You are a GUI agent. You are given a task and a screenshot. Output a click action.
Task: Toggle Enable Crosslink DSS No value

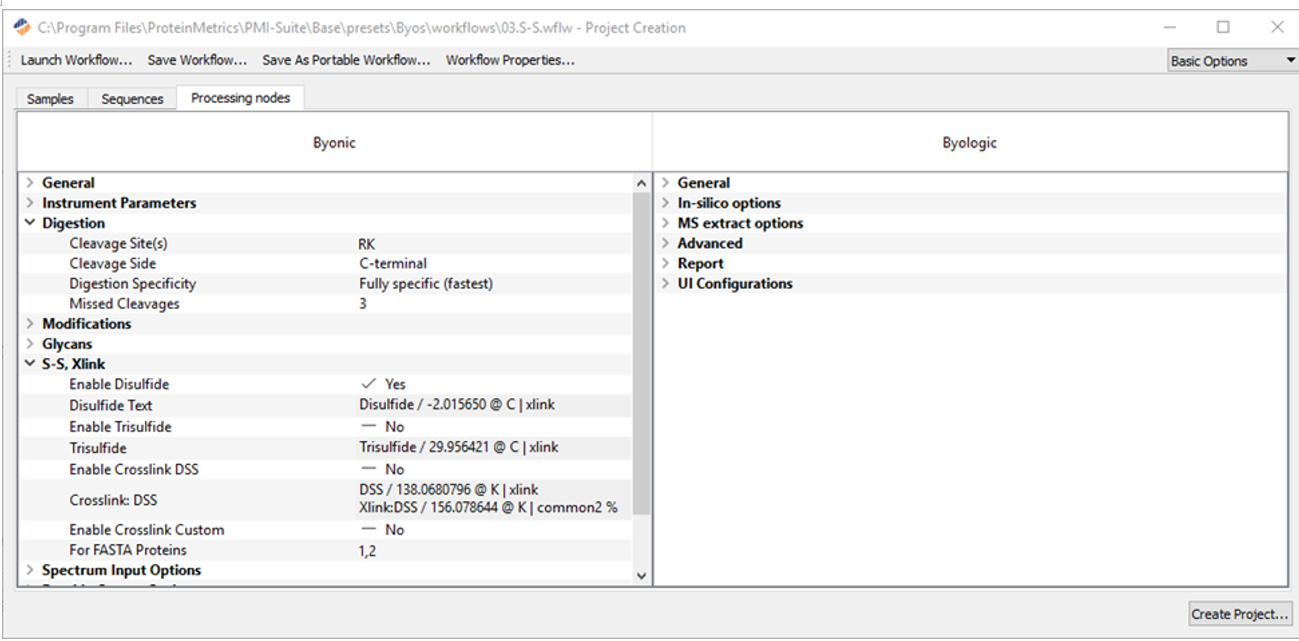point(382,469)
